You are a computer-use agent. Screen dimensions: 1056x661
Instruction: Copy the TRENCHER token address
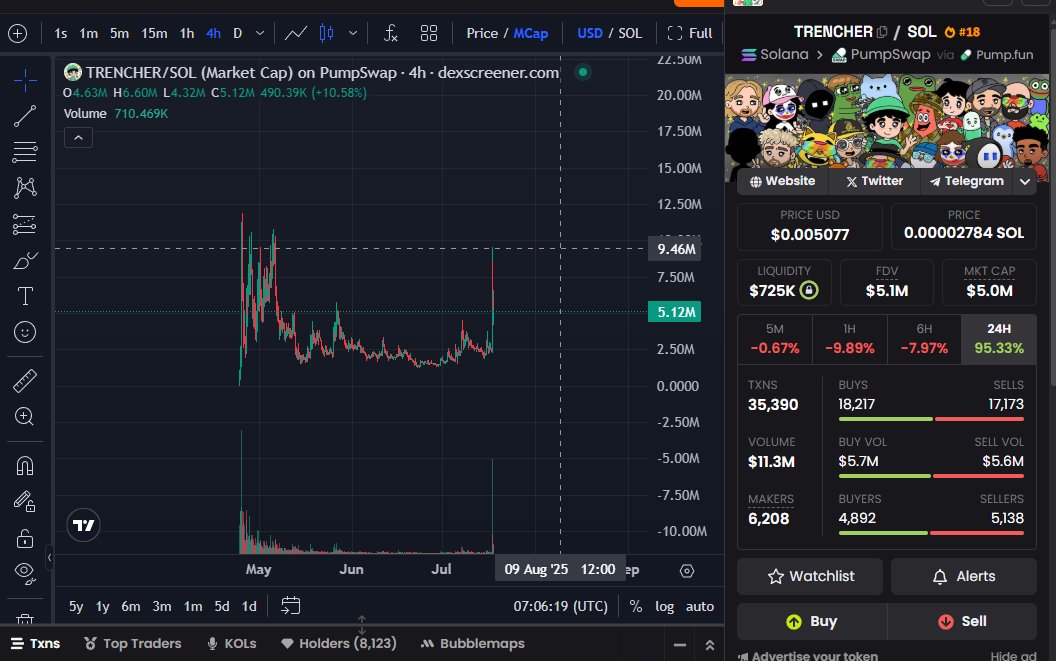pyautogui.click(x=882, y=32)
